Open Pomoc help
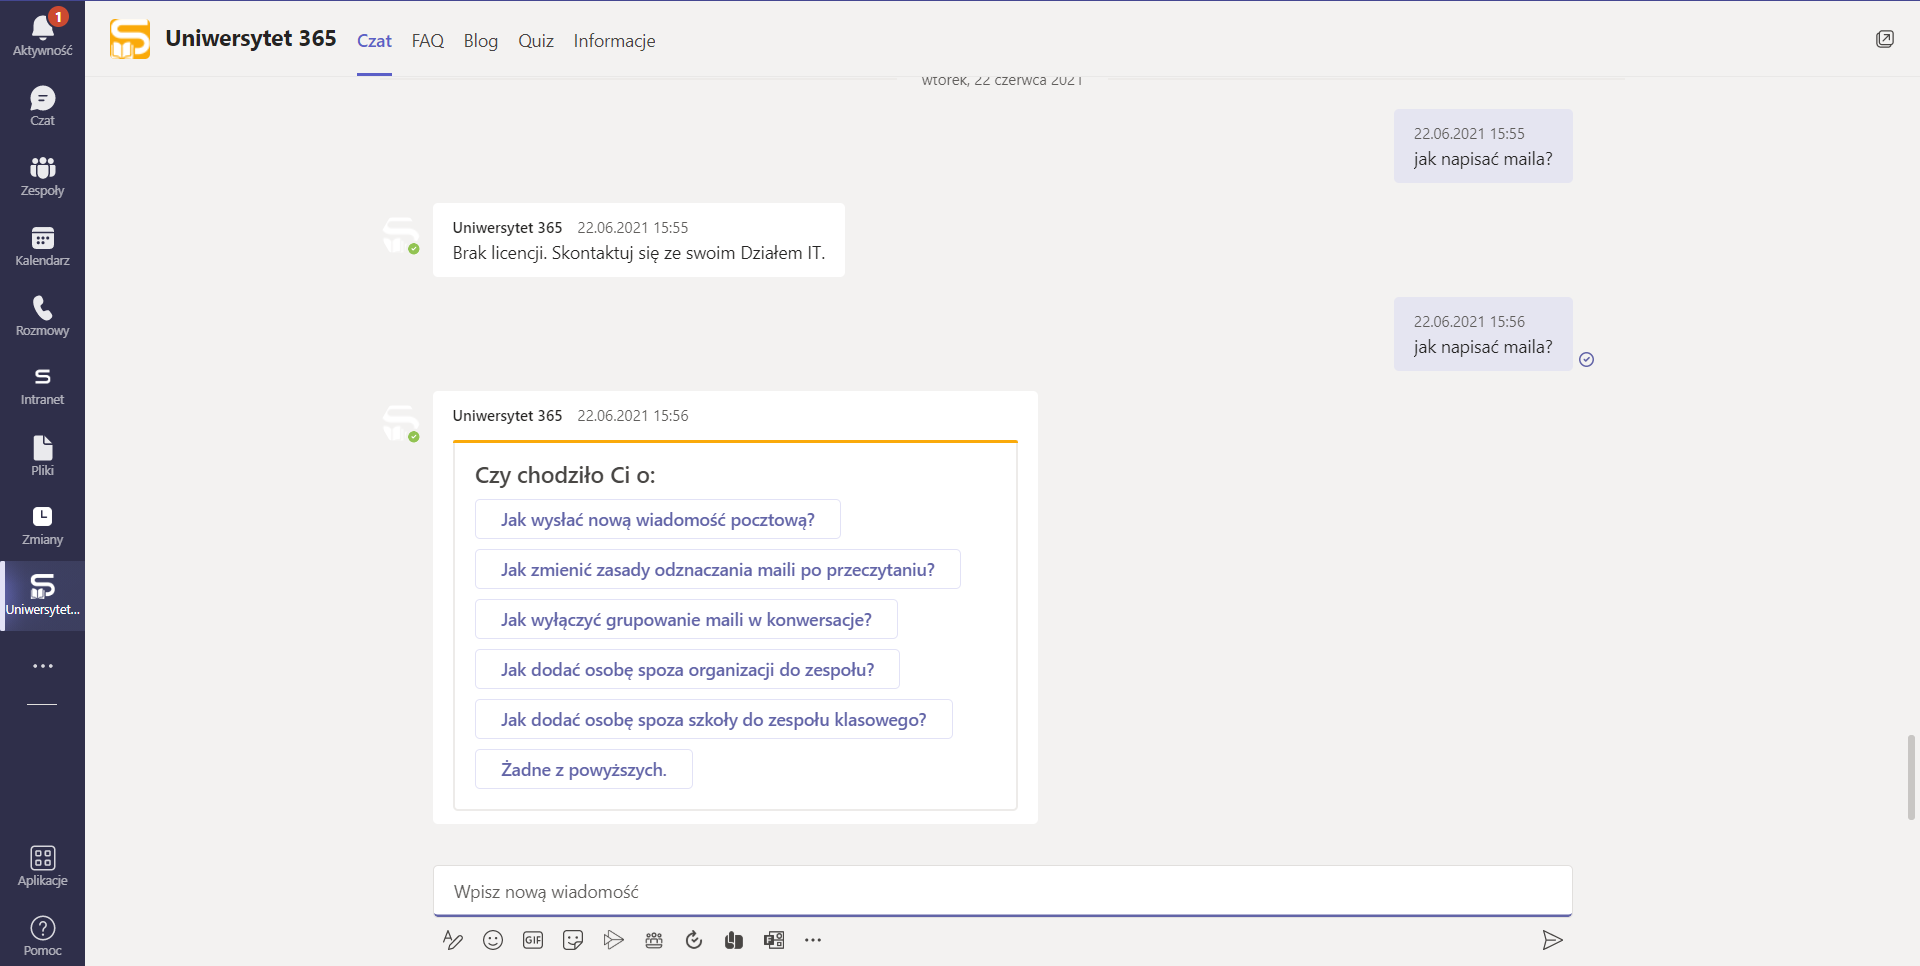 click(x=42, y=936)
